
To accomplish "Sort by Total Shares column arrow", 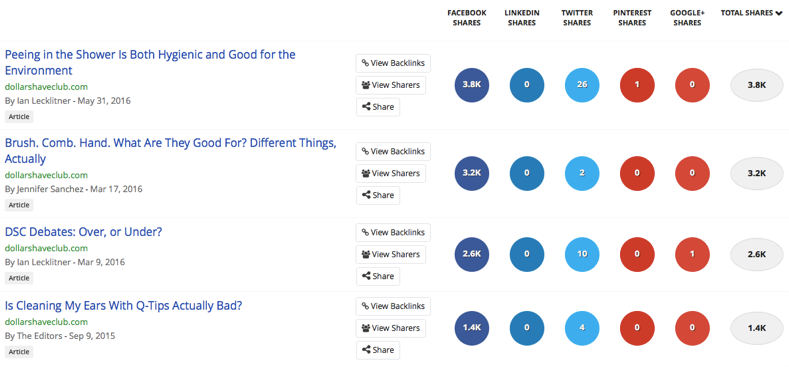I will coord(778,14).
